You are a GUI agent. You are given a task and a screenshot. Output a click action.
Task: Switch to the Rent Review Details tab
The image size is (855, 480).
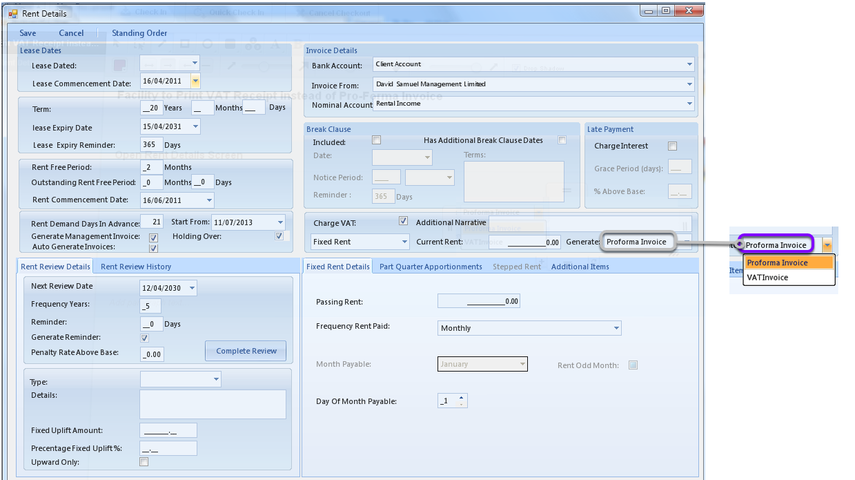coord(55,267)
